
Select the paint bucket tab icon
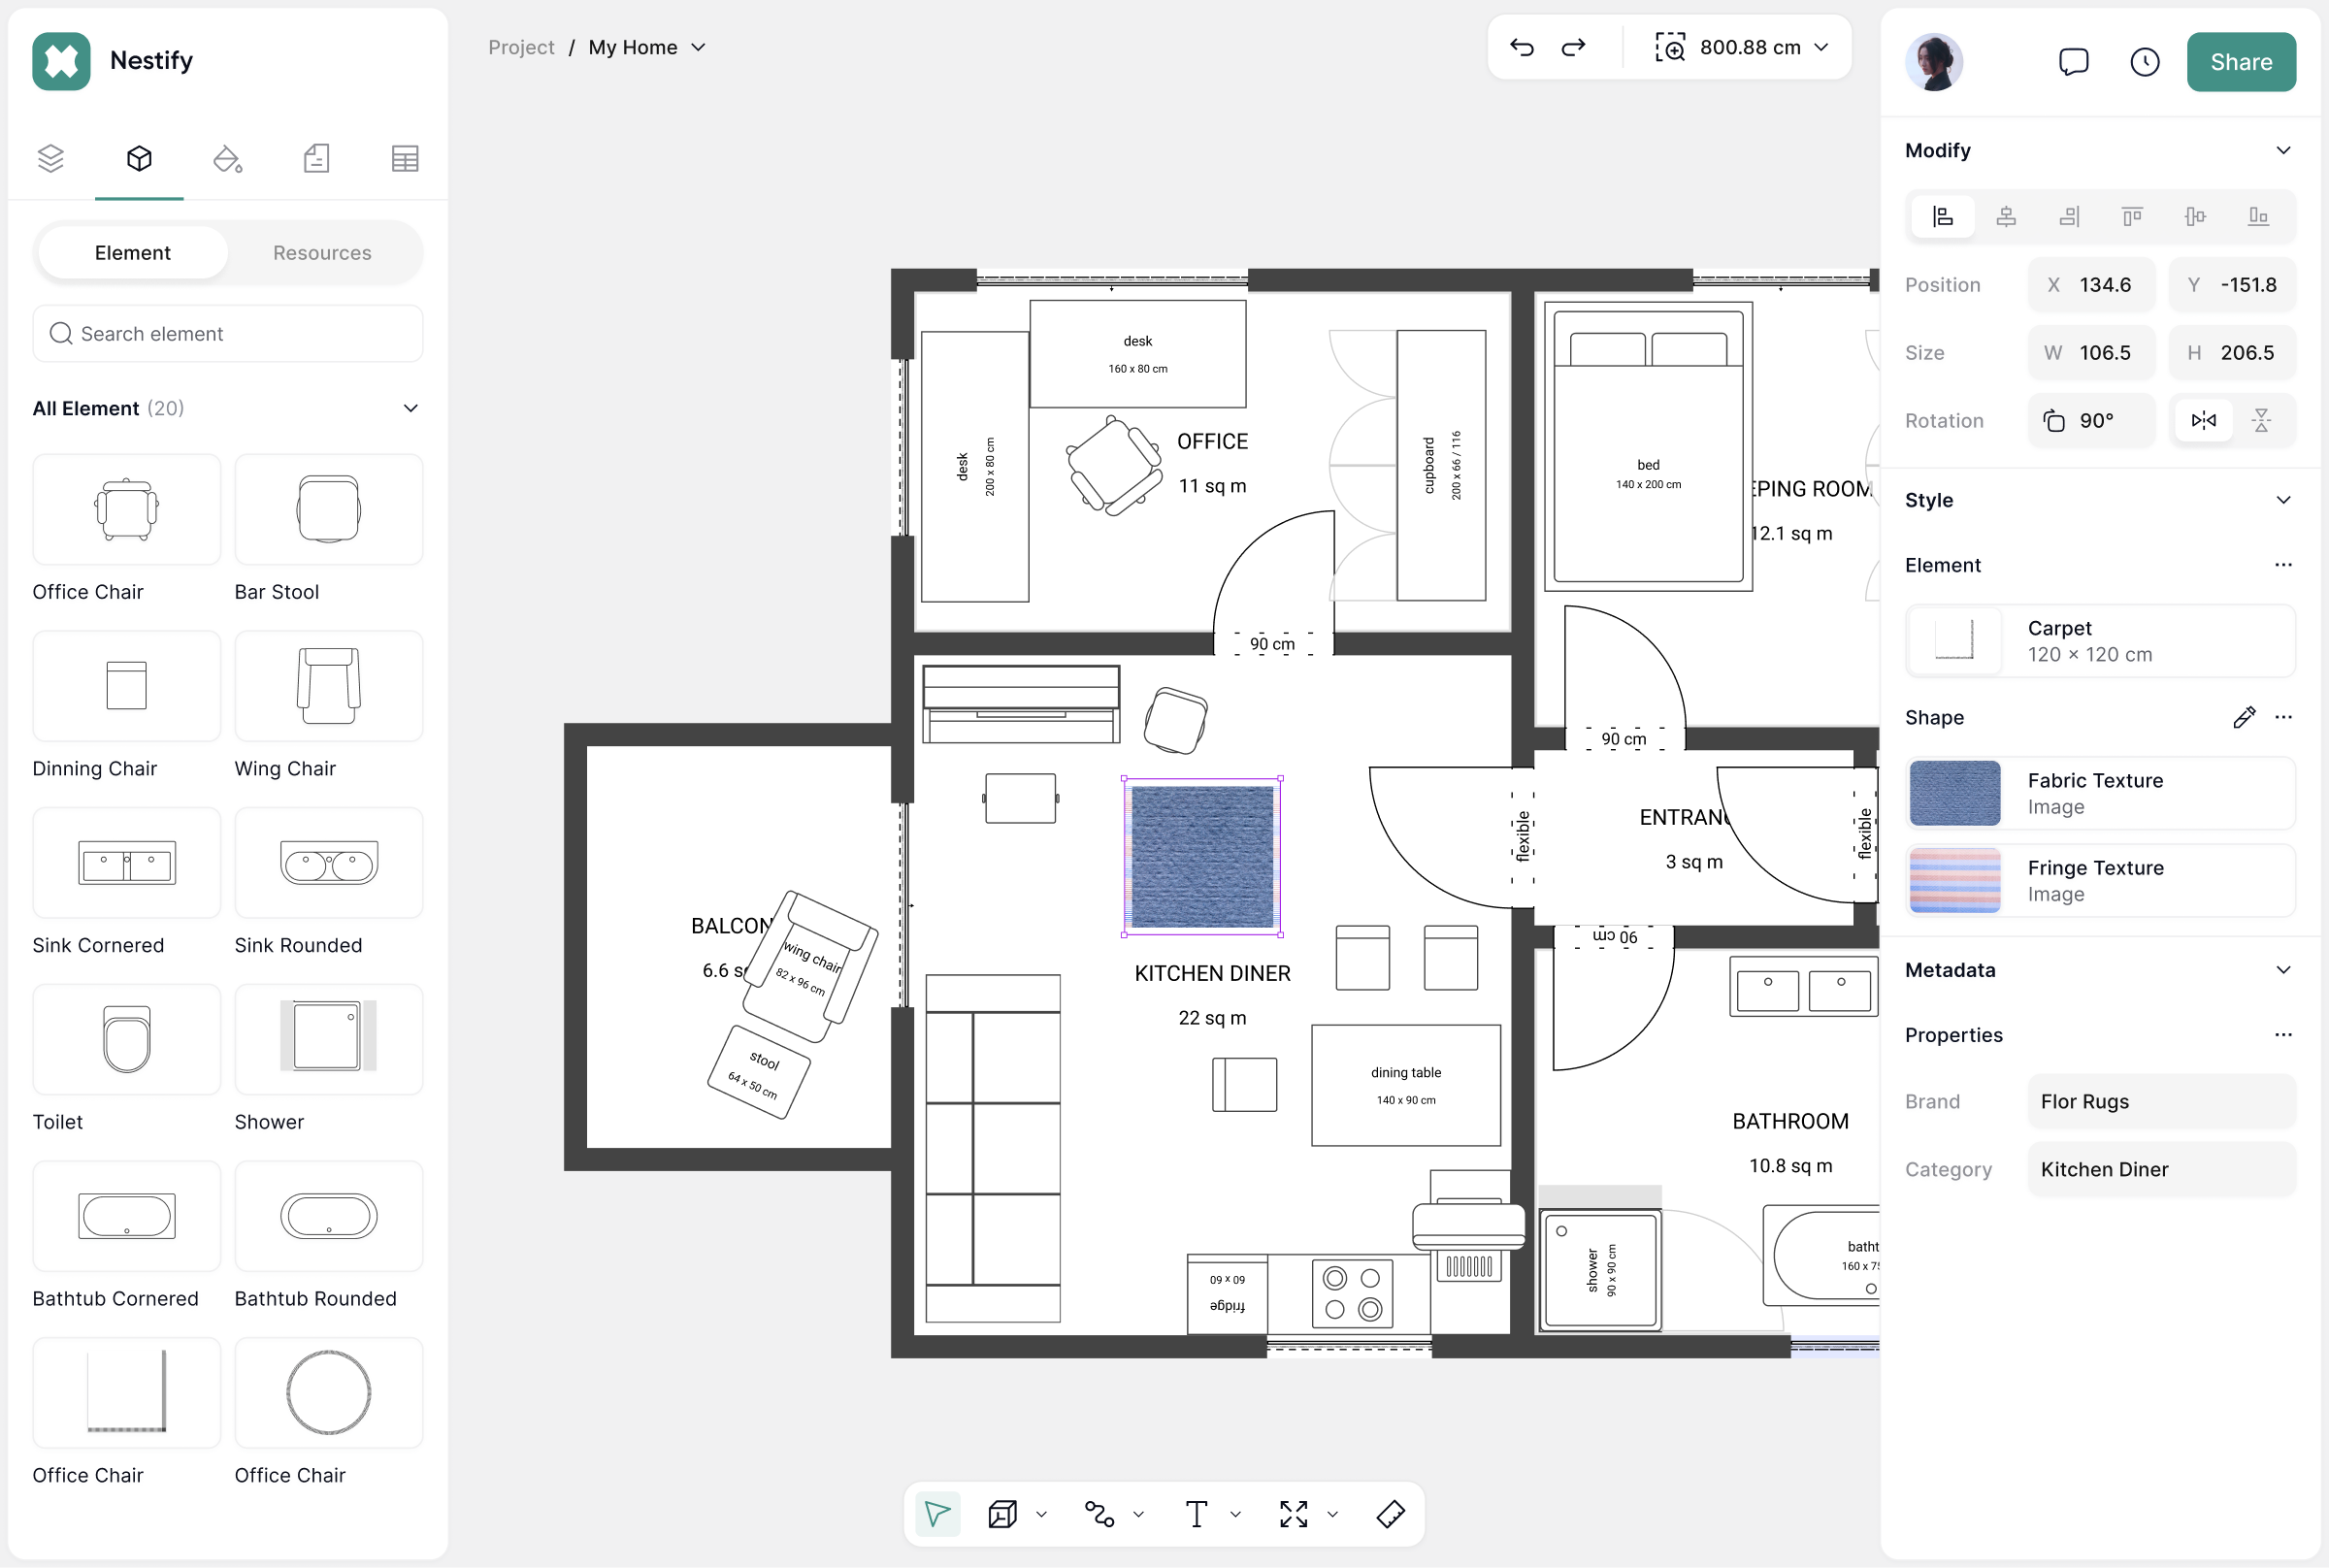[x=227, y=159]
